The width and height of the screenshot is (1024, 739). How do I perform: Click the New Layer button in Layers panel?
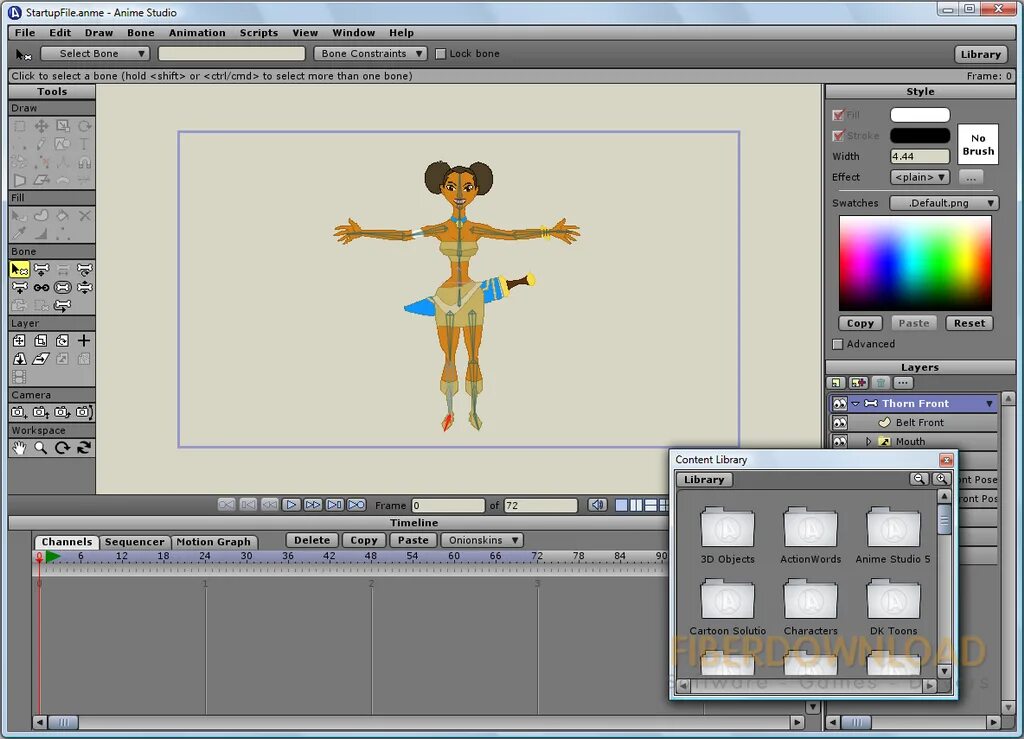836,383
